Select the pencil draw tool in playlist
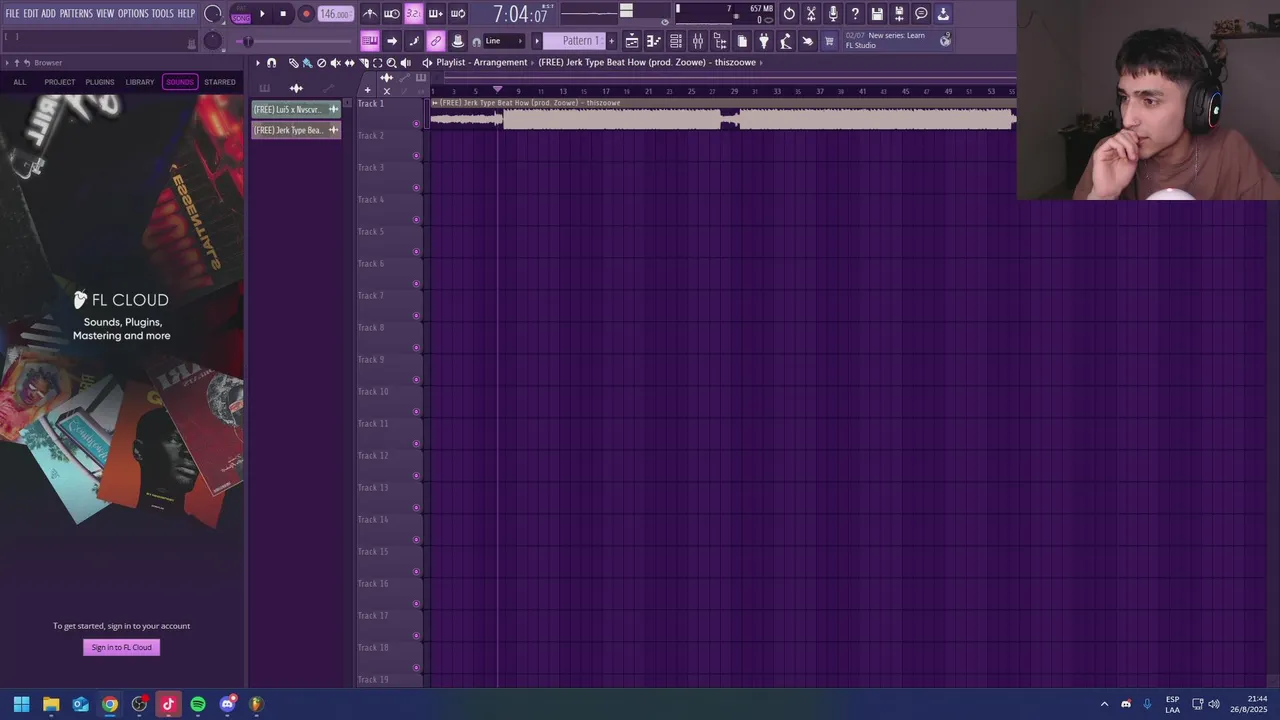The image size is (1280, 720). 293,62
